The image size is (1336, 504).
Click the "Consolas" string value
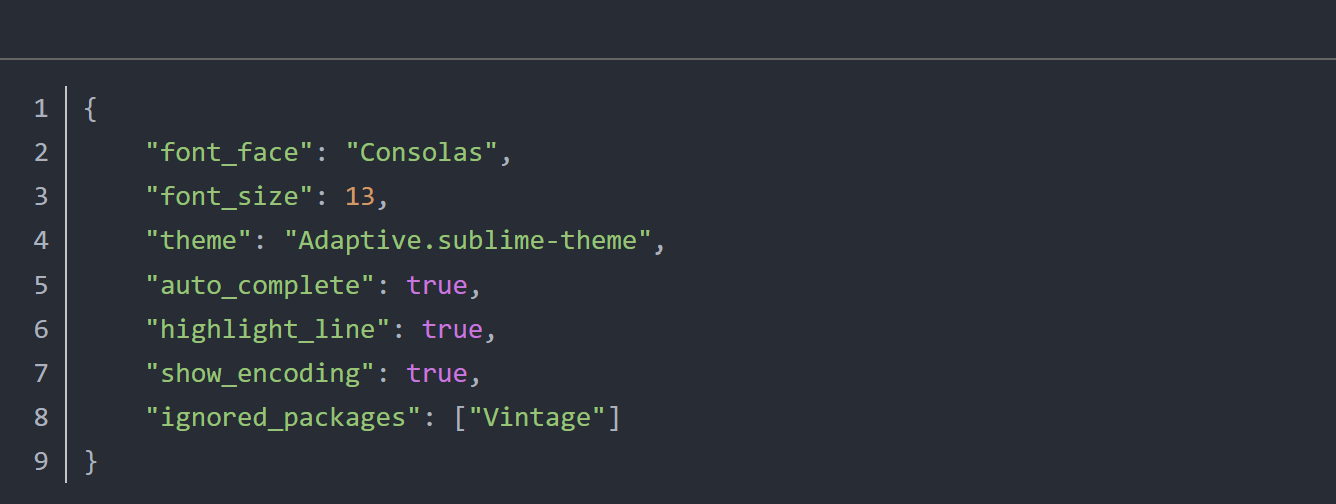[421, 153]
